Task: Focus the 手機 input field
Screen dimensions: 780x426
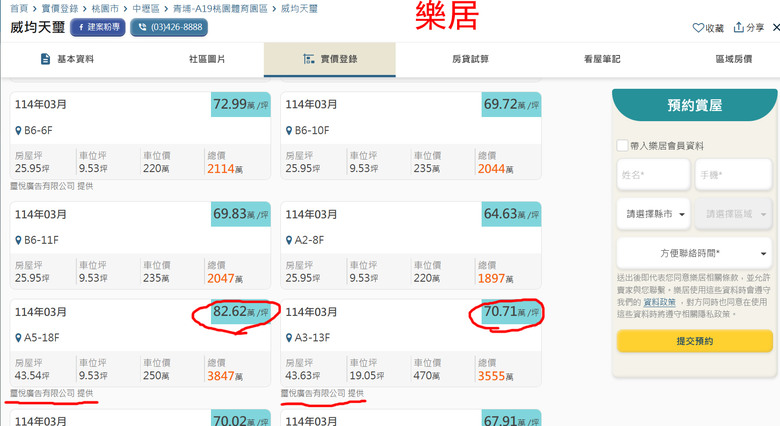Action: [733, 175]
